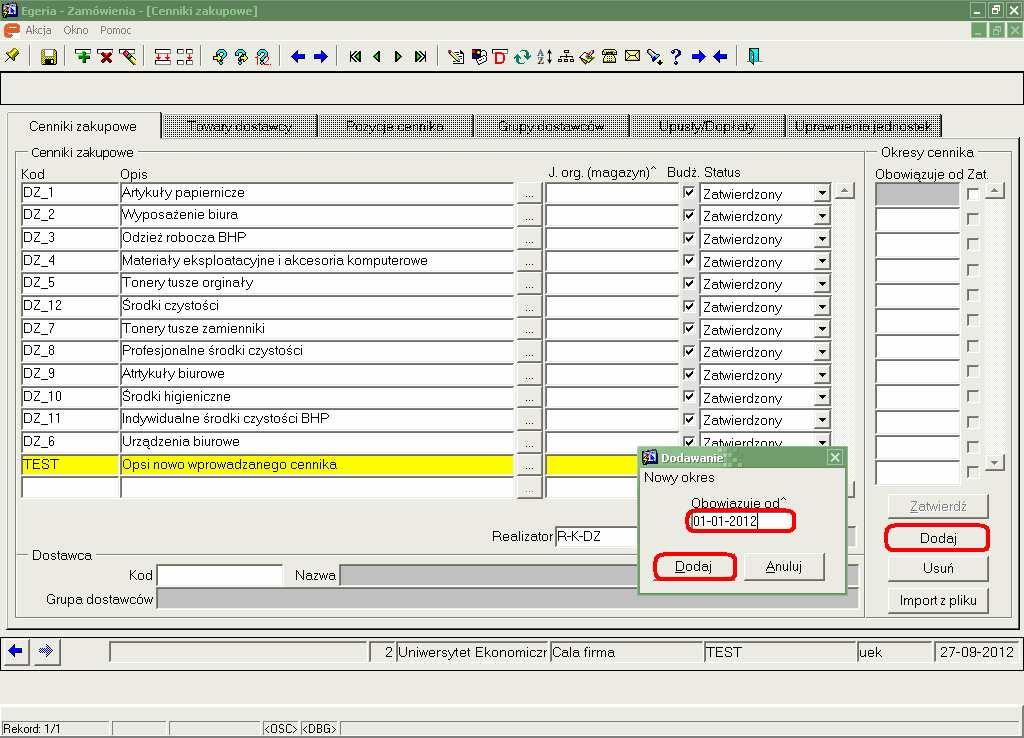Toggle Budż. checkbox for DZ_2 row
Image resolution: width=1024 pixels, height=738 pixels.
tap(688, 215)
